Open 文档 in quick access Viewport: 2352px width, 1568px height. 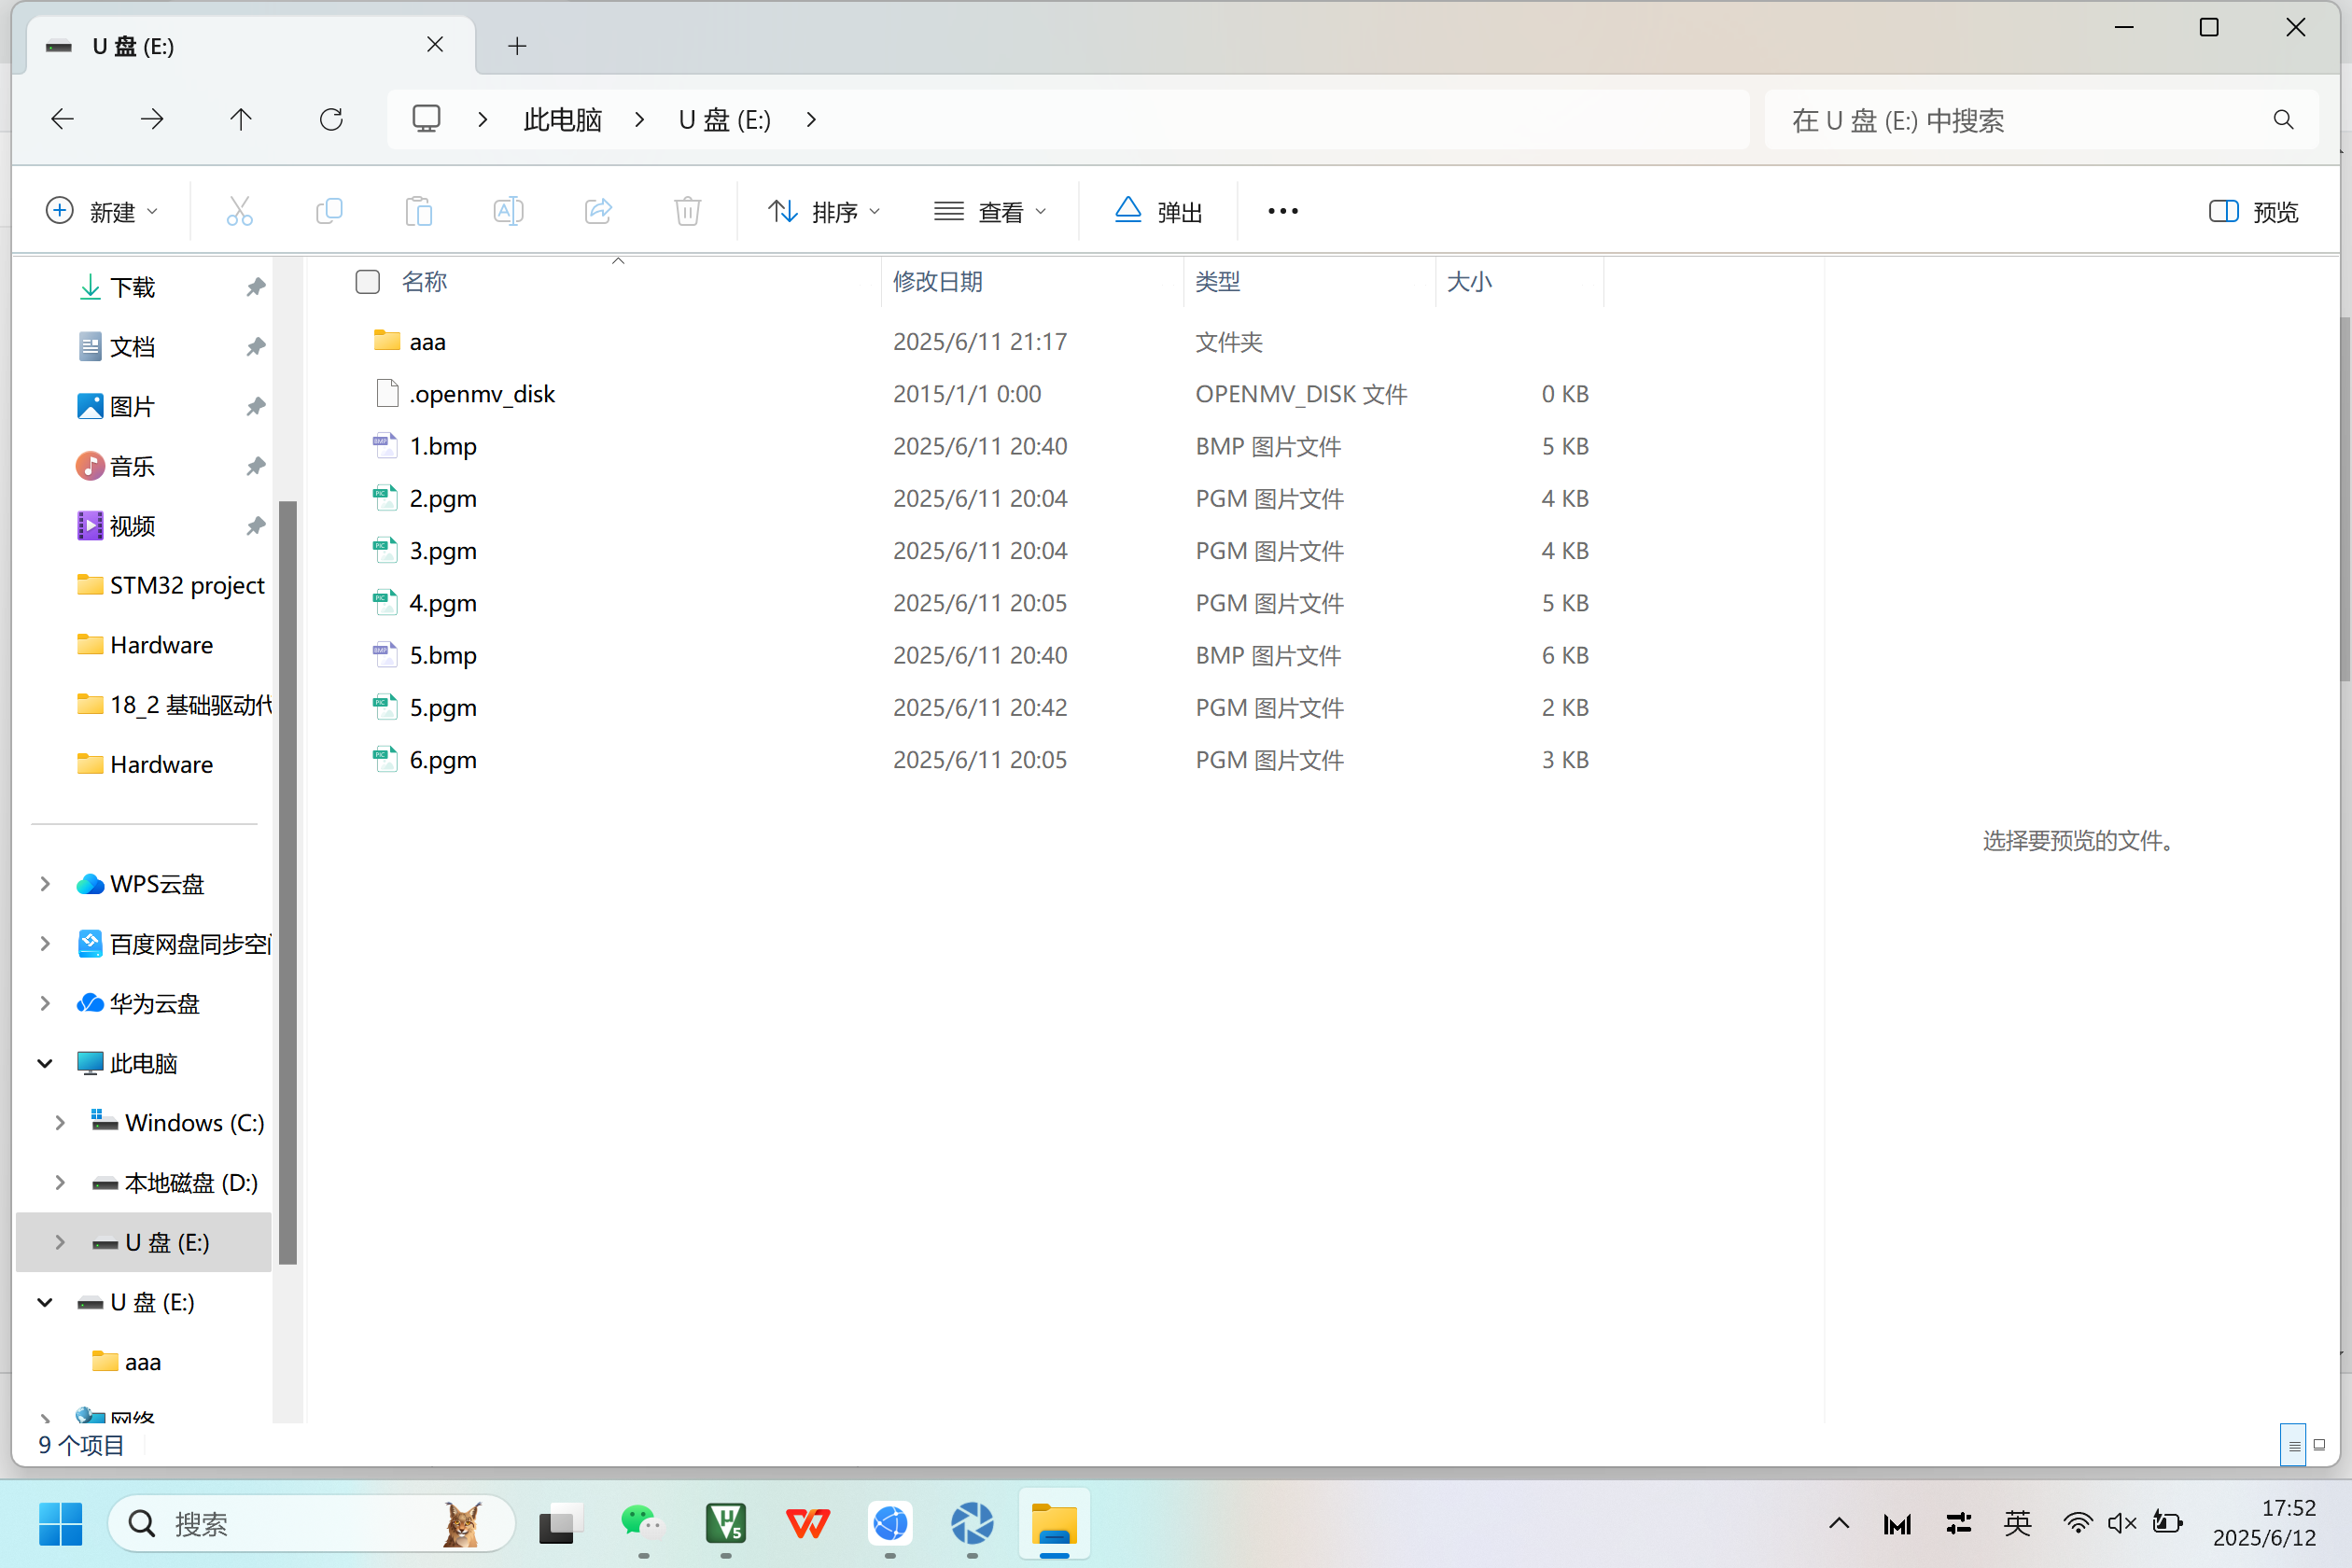(132, 347)
